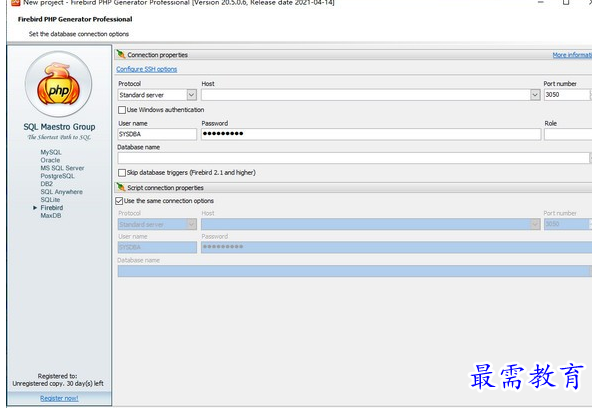Viewport: 592px width, 408px height.
Task: Maximize the New project window
Action: [x=566, y=2]
